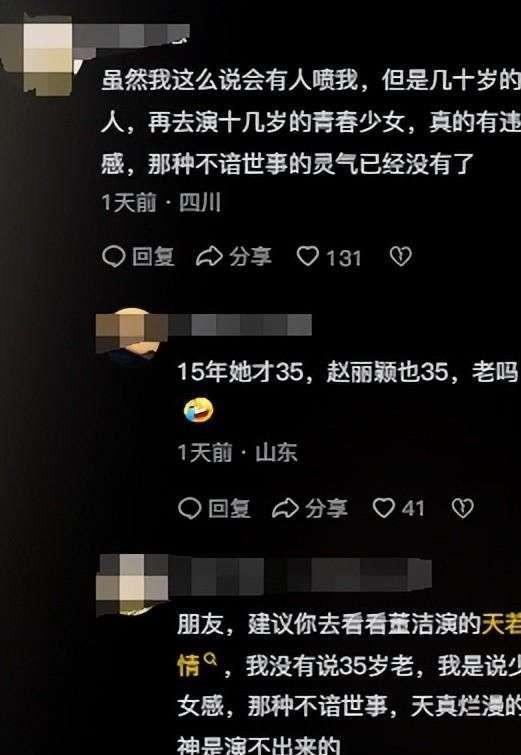Click the blurred username of third commenter
Screen dimensions: 521x755
(x=299, y=574)
